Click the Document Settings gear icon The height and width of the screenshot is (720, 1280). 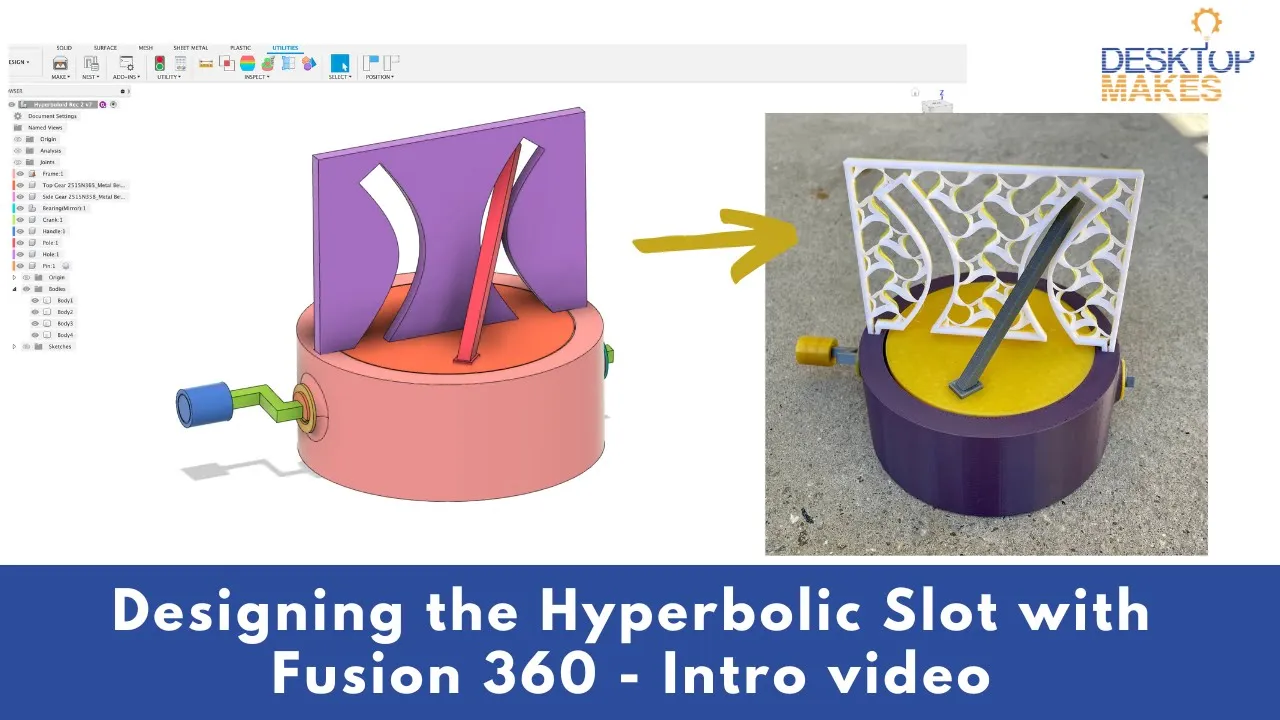pyautogui.click(x=18, y=116)
